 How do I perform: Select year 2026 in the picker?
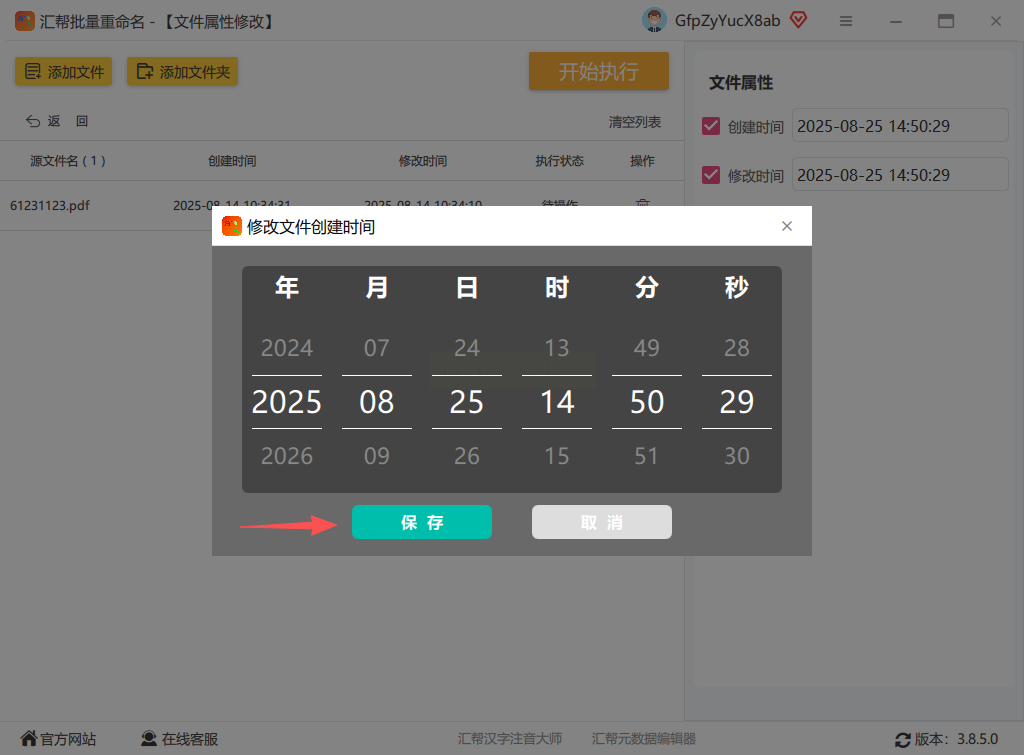click(287, 455)
